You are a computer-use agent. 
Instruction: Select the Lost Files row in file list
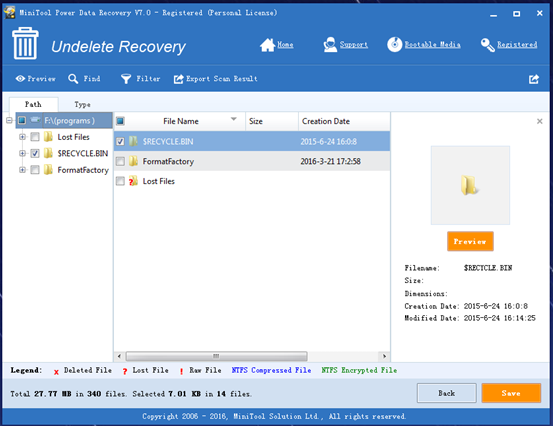[252, 181]
